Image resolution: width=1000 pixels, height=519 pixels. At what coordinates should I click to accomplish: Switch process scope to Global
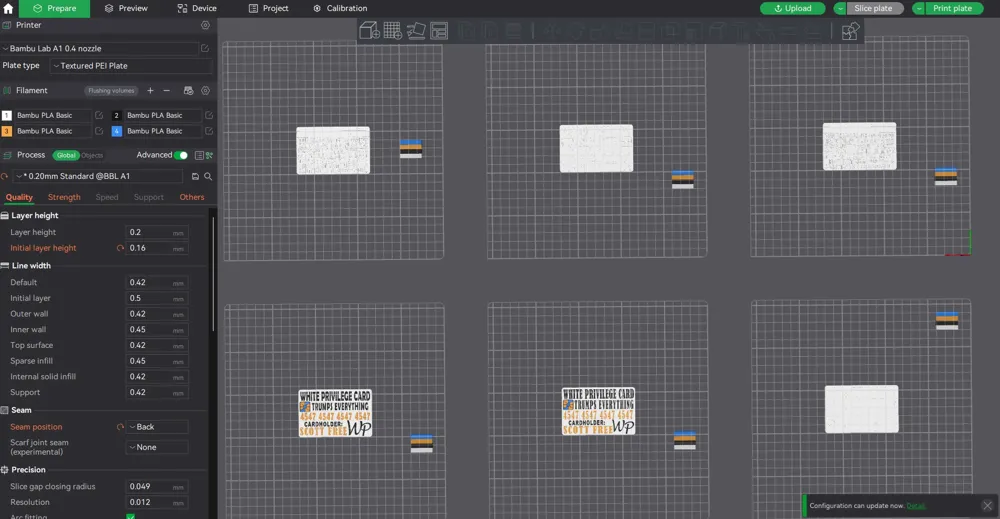[x=66, y=155]
